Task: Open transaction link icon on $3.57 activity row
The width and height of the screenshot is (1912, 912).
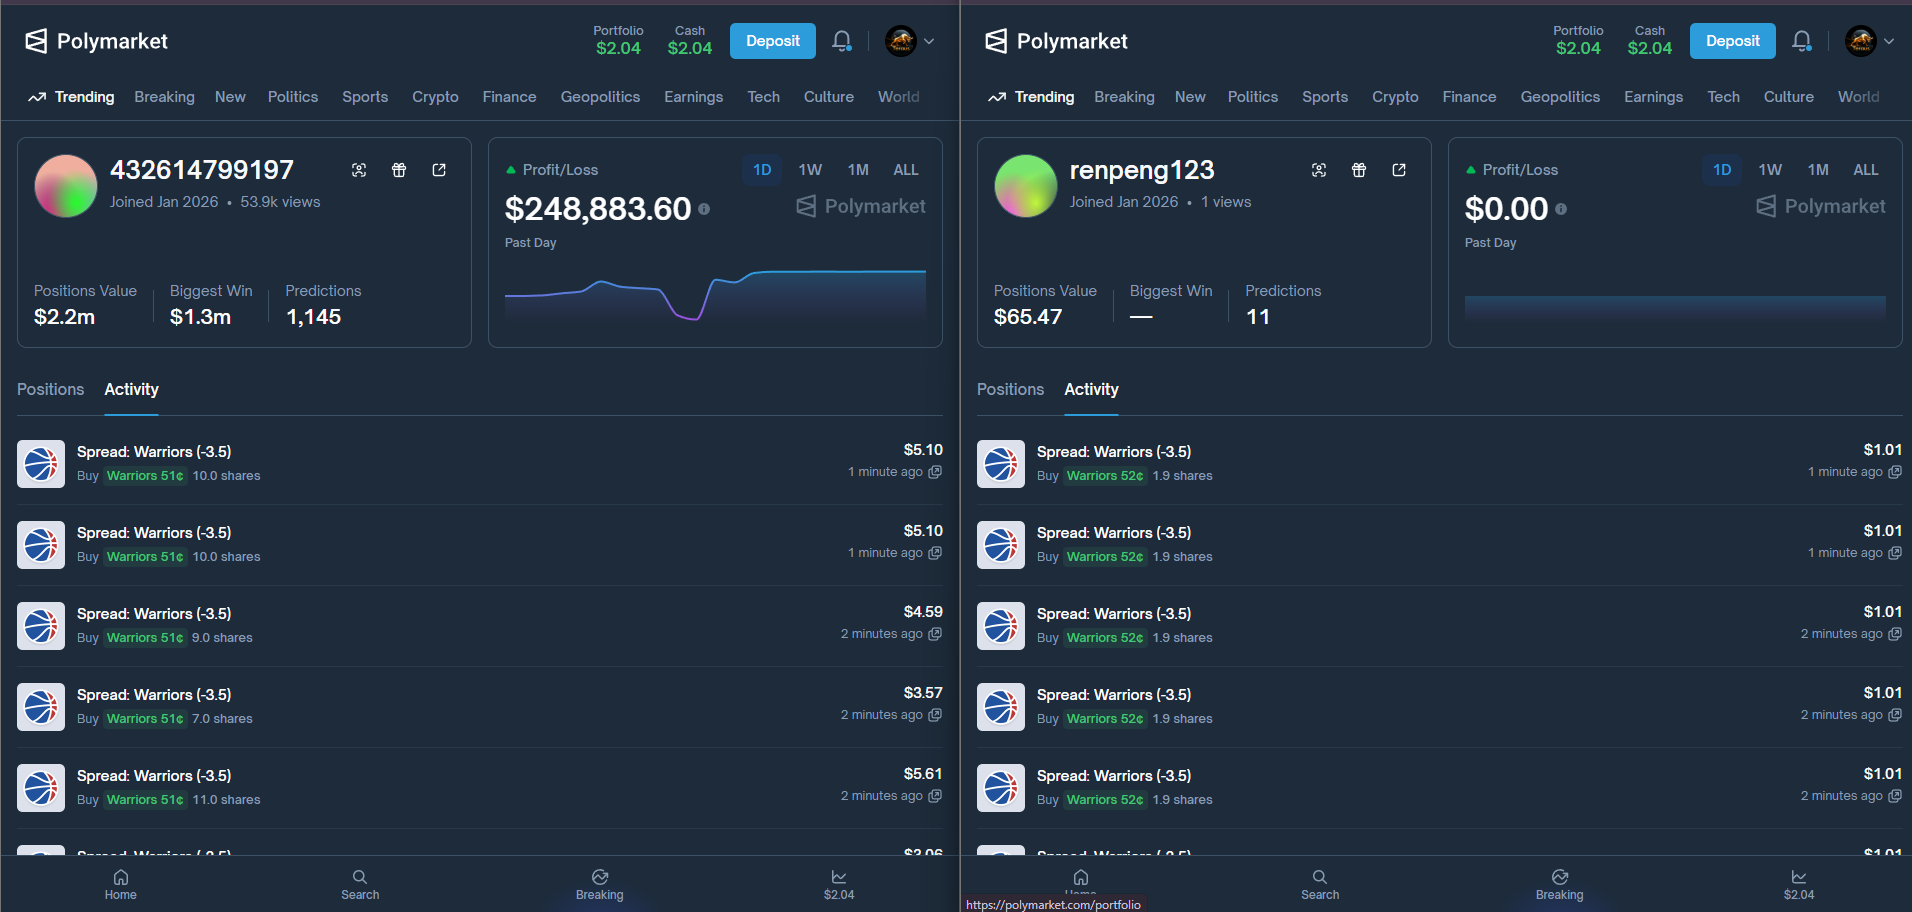Action: pos(935,715)
